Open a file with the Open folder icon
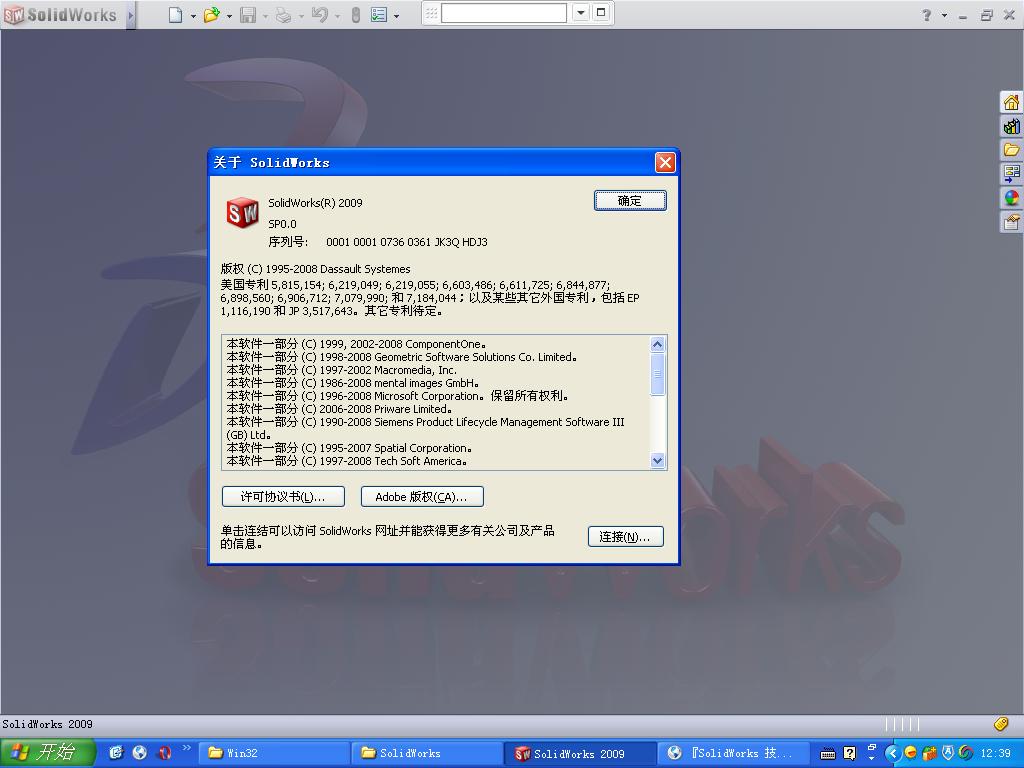Viewport: 1024px width, 768px height. coord(211,14)
